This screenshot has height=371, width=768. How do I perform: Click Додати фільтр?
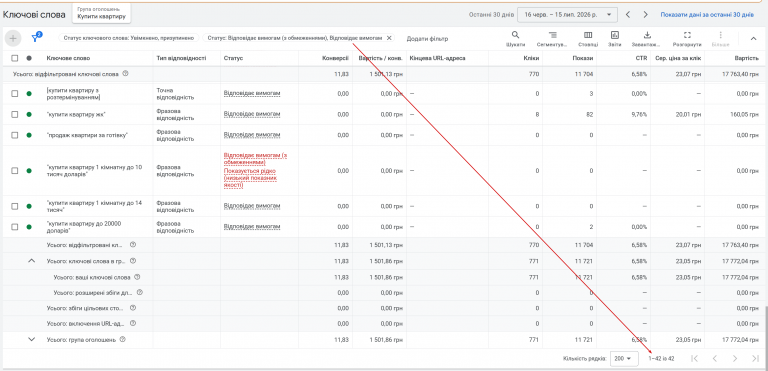427,38
